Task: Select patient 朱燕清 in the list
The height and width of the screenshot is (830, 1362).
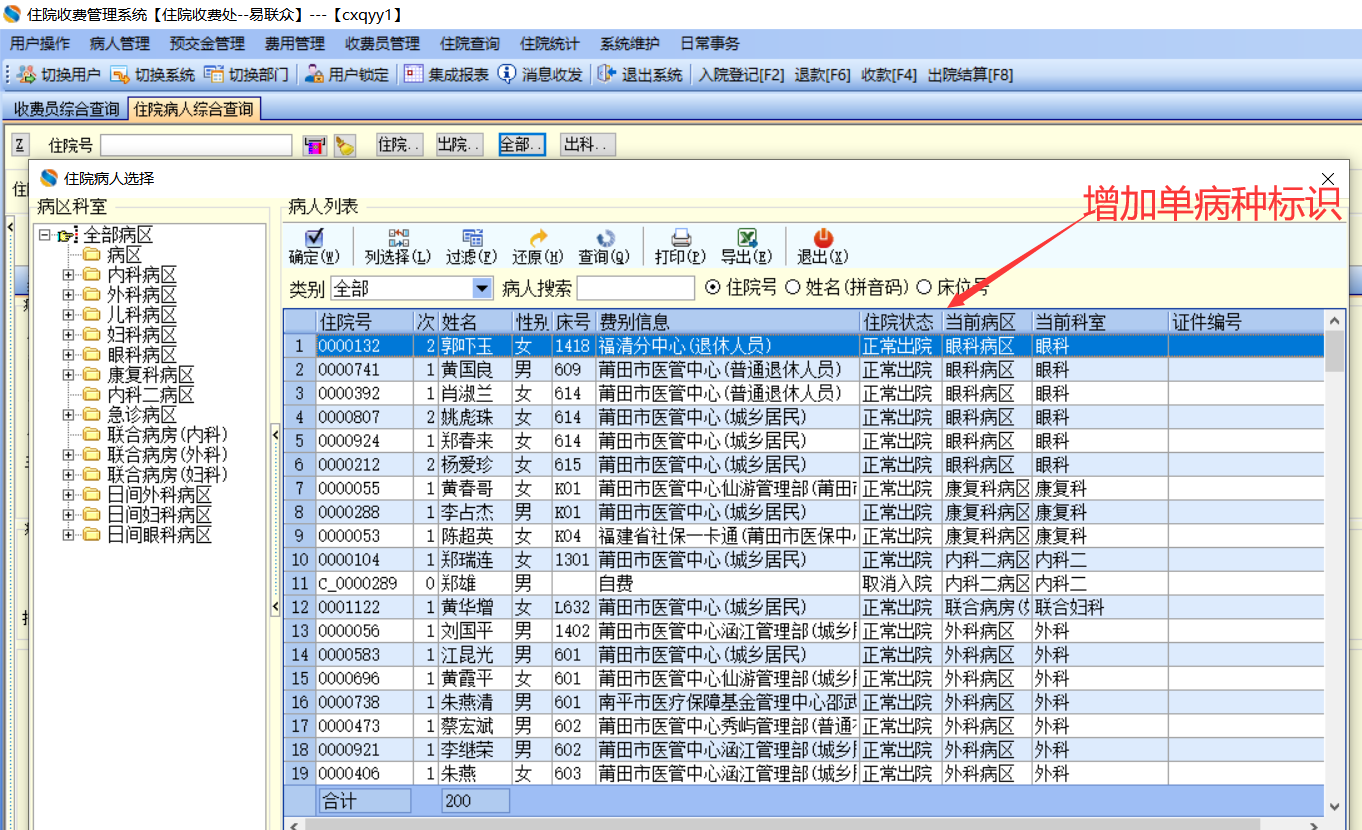Action: pos(804,702)
